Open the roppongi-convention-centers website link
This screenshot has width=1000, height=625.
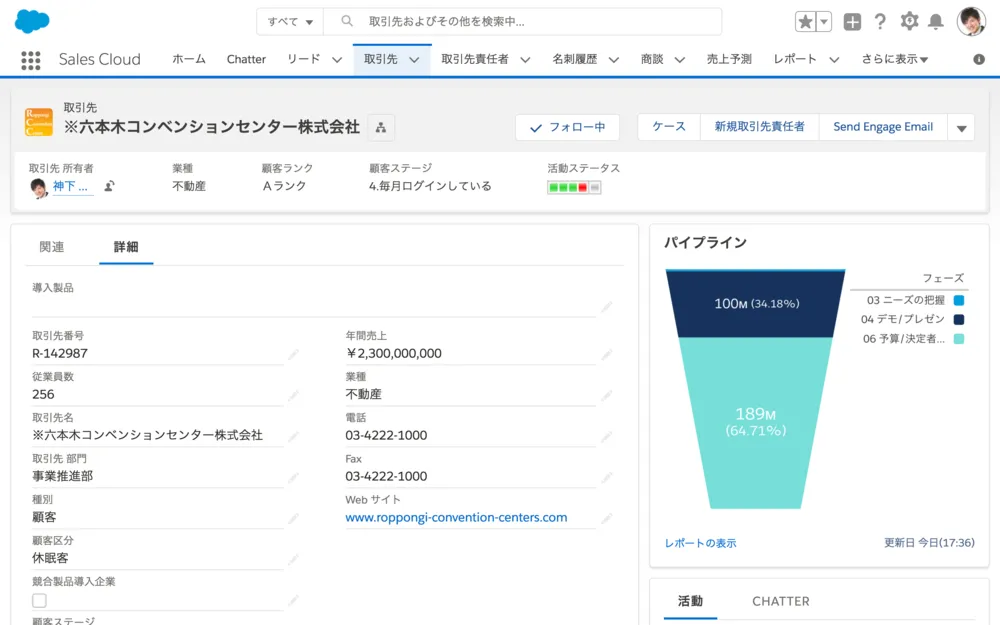456,518
